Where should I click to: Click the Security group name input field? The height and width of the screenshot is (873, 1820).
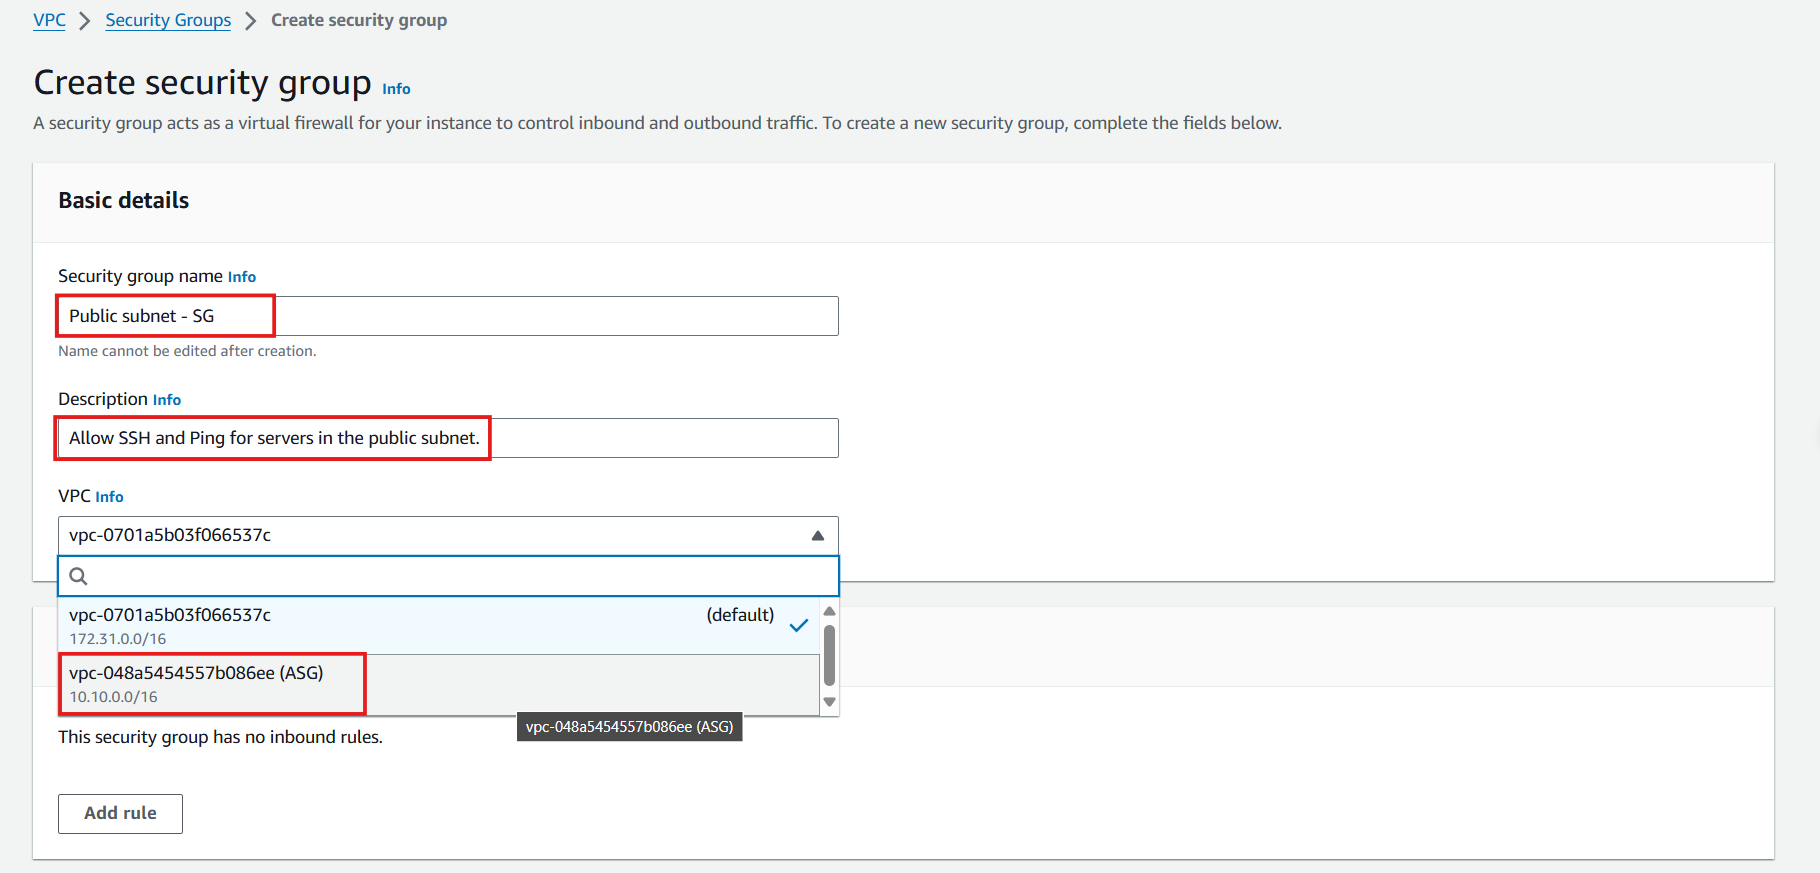pyautogui.click(x=448, y=316)
